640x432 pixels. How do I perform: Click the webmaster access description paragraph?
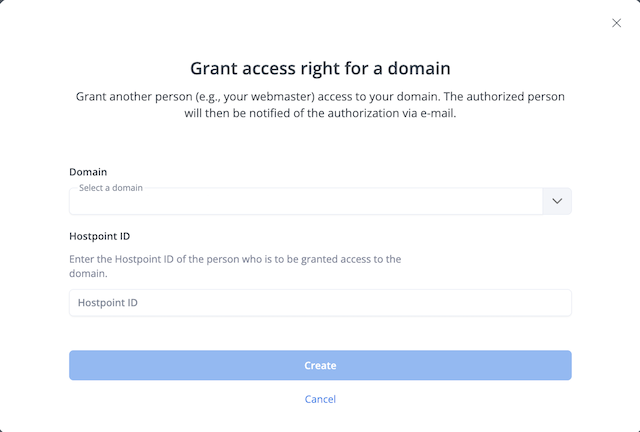pos(320,105)
